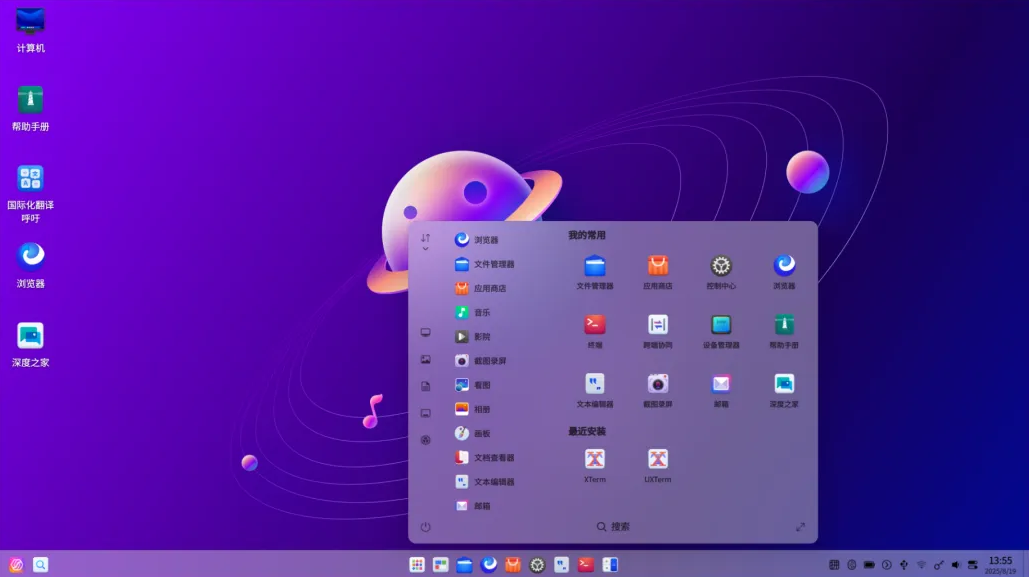Screen dimensions: 1029x577
Task: Open the text editor from the dock
Action: [562, 565]
